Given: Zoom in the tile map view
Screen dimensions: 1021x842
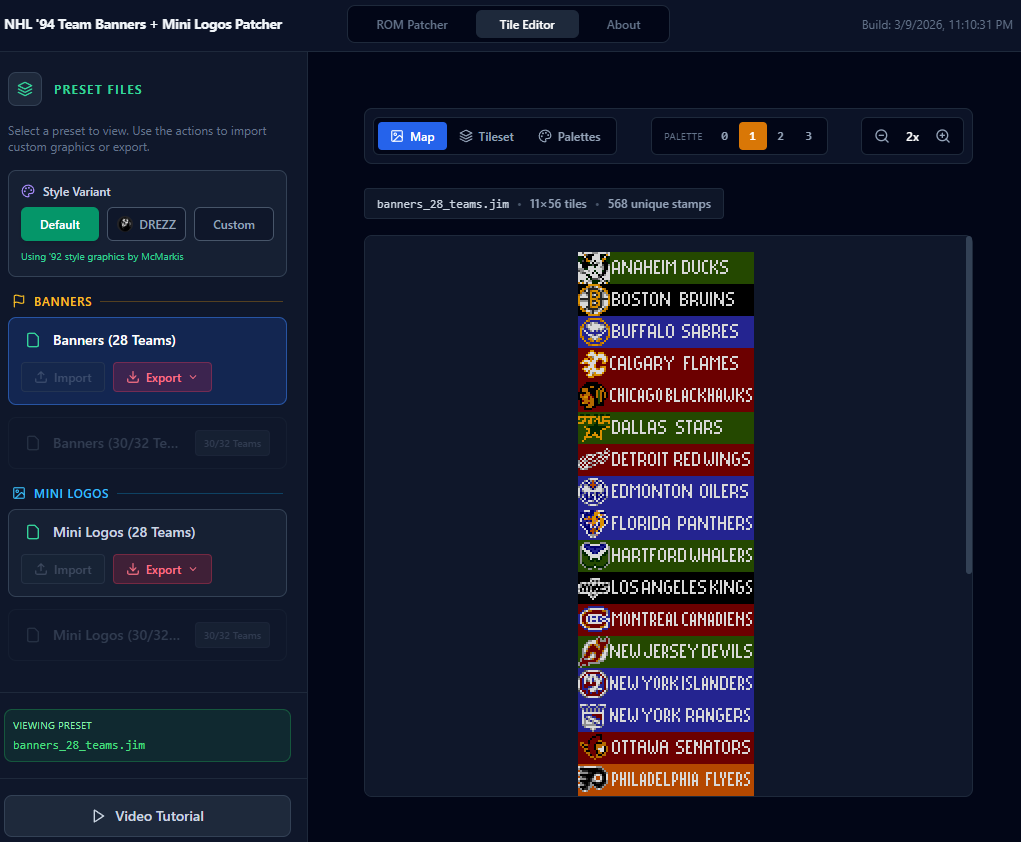Looking at the screenshot, I should pos(943,136).
